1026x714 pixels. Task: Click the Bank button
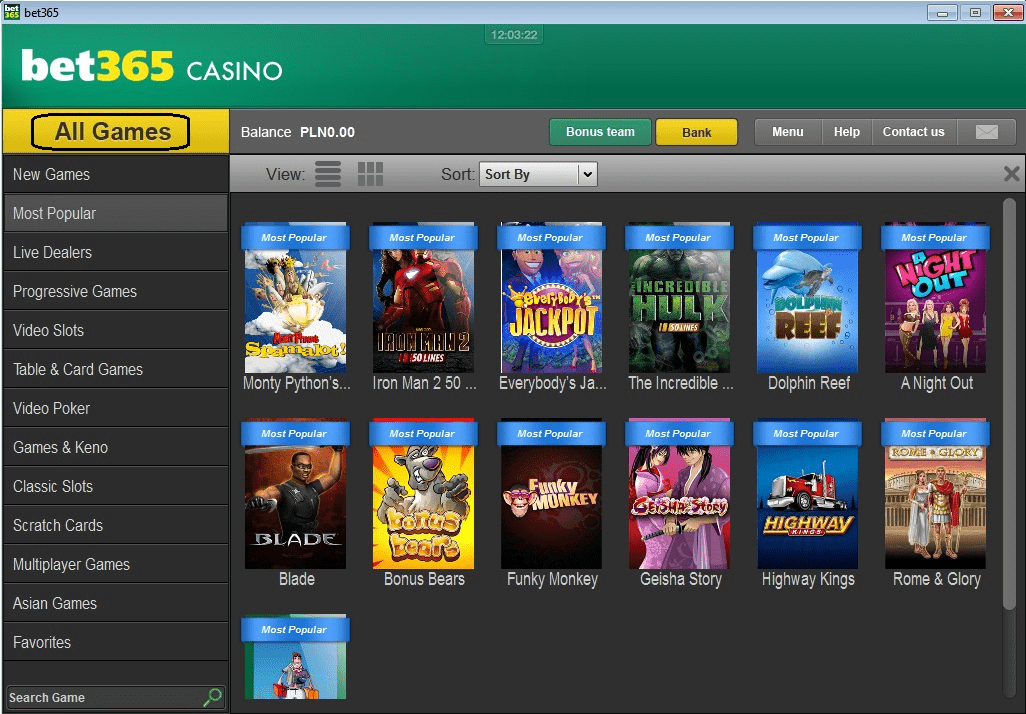(696, 131)
